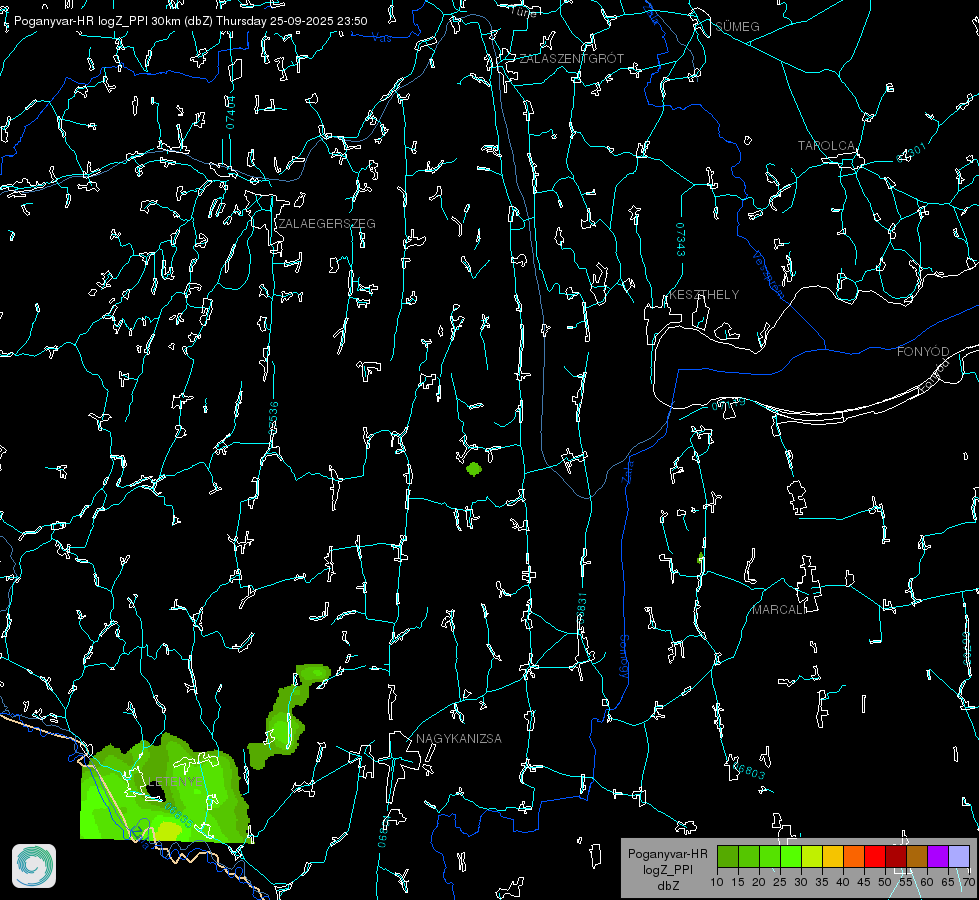Click the ZALAEGERSZEG city label
Screen dimensions: 979x900
327,224
